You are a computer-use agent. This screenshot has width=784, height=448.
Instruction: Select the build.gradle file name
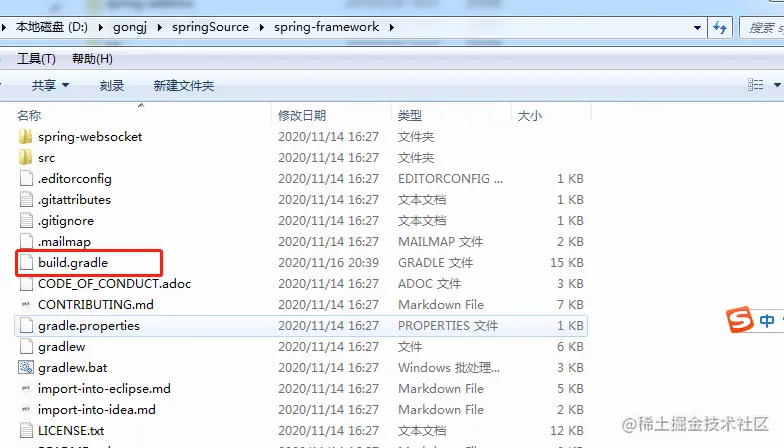coord(73,262)
